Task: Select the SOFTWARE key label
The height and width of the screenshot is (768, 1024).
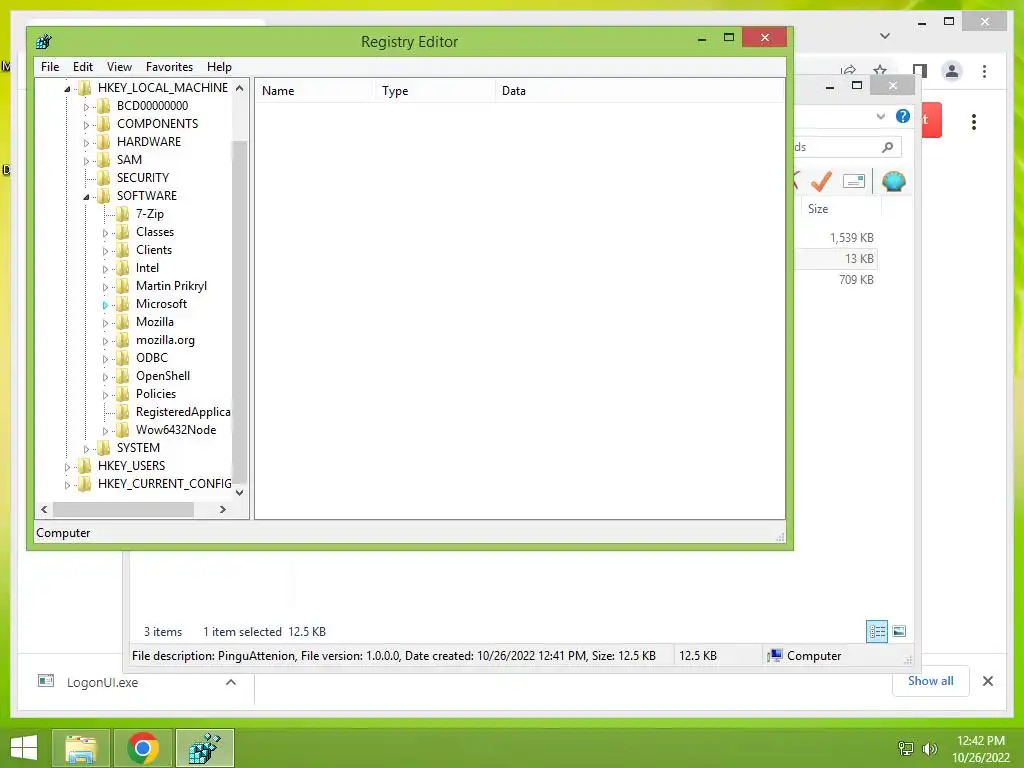Action: 147,195
